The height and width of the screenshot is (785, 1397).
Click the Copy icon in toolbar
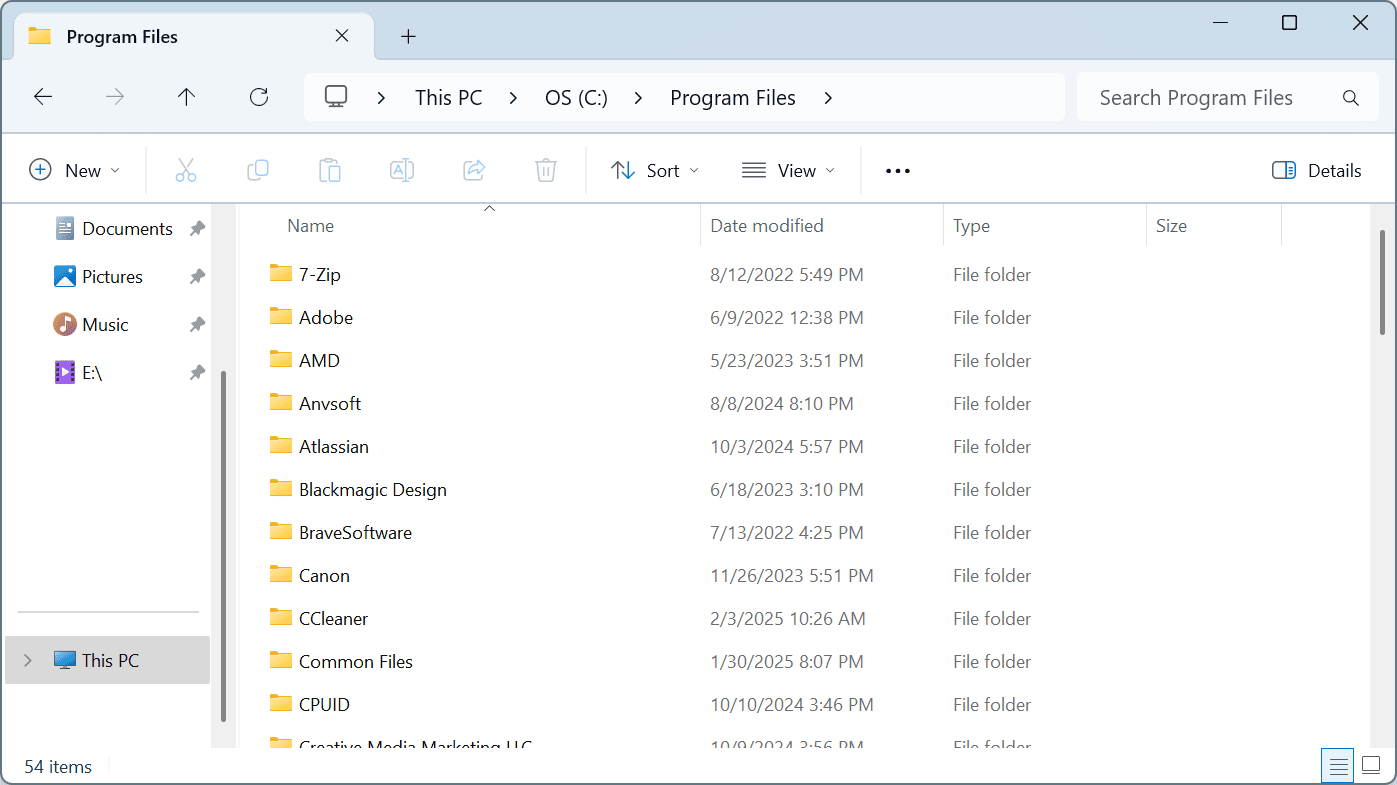(x=258, y=170)
